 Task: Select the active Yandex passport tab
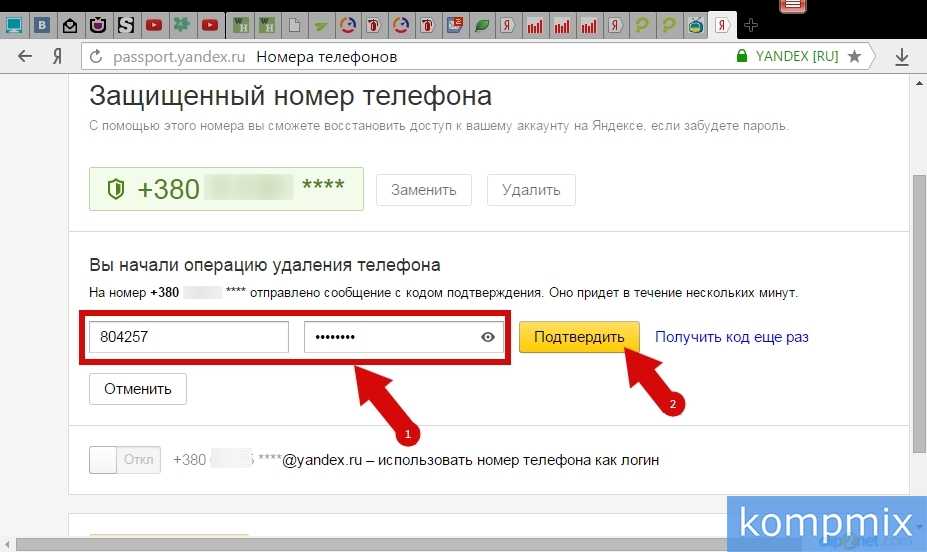(x=722, y=25)
